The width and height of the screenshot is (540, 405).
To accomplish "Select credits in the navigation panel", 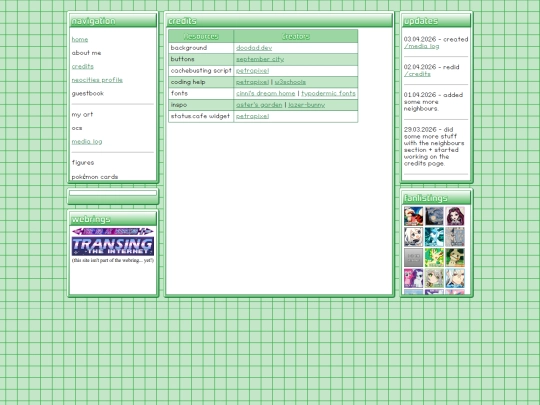I will (x=83, y=66).
